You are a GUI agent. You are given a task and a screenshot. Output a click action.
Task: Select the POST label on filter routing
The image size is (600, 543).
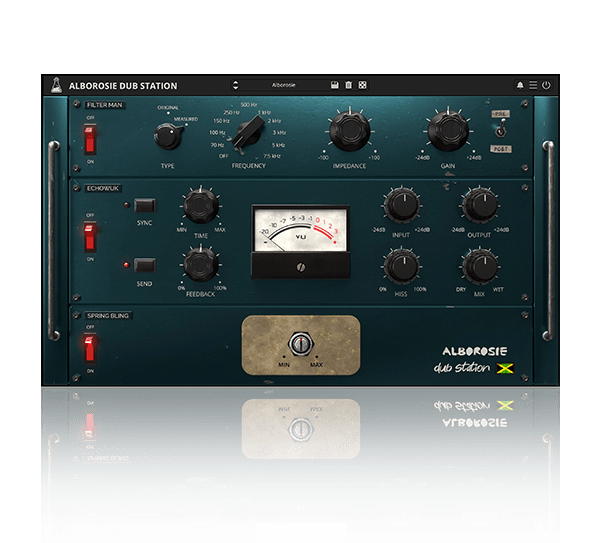pos(501,148)
